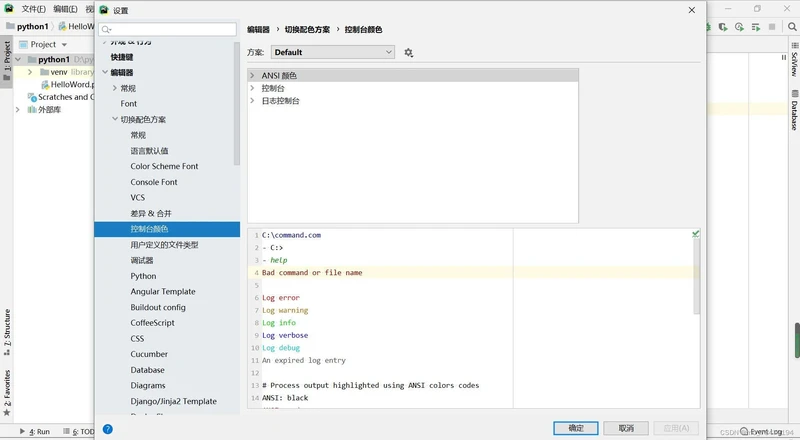The image size is (800, 440).
Task: Click the 取消 button
Action: [626, 428]
